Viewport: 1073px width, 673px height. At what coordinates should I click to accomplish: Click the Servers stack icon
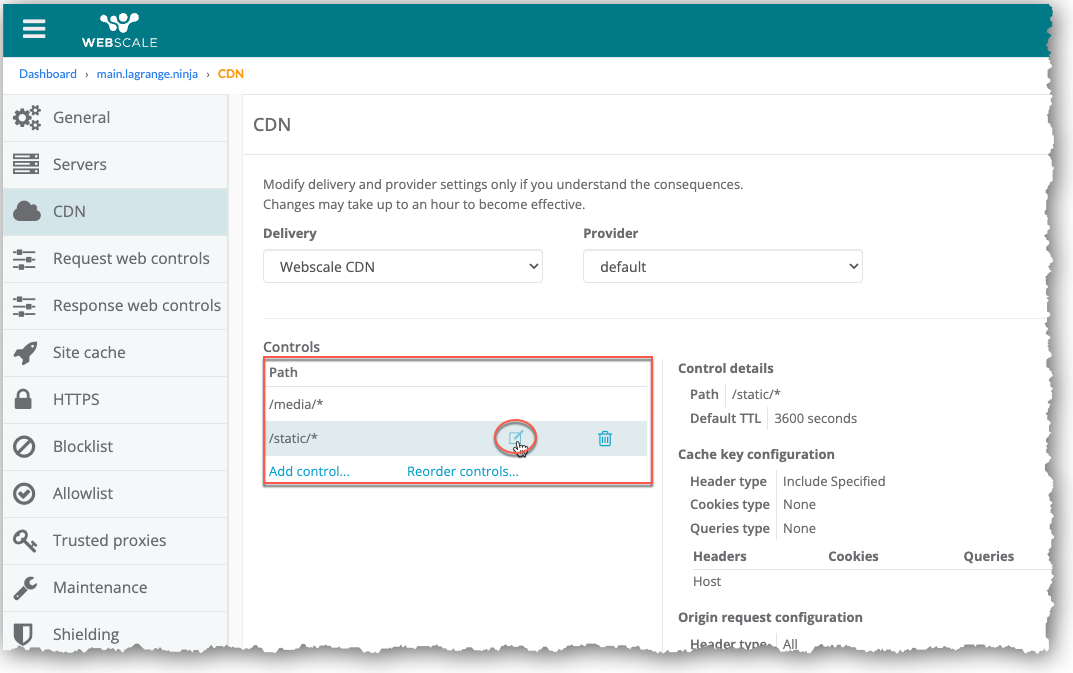(26, 164)
